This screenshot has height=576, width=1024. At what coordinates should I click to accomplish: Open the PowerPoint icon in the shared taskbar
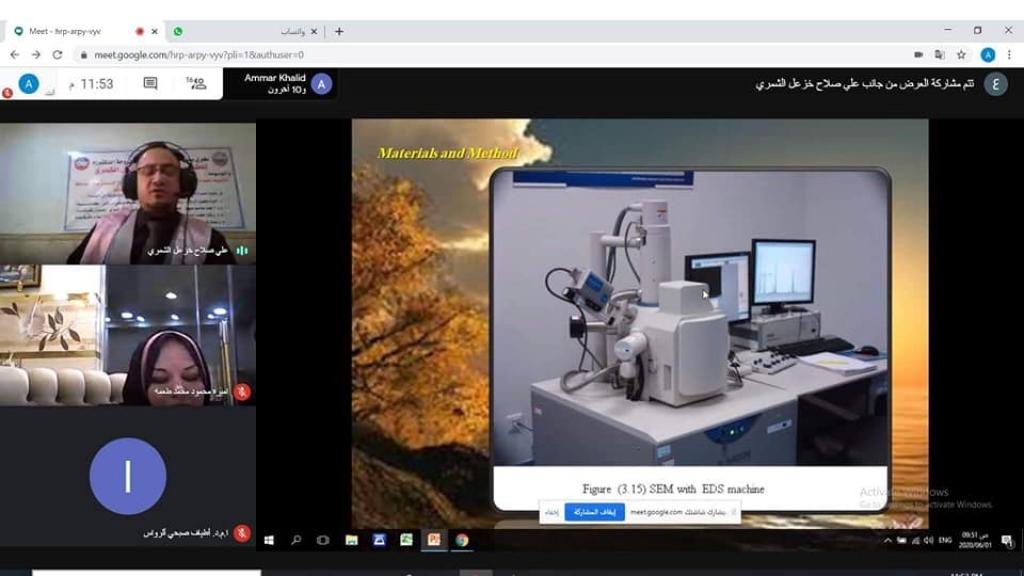434,540
